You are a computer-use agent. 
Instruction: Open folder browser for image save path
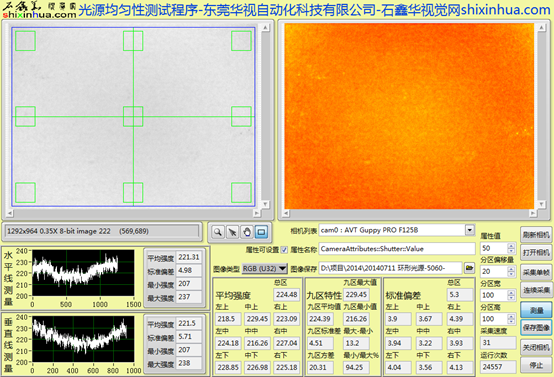coord(469,268)
